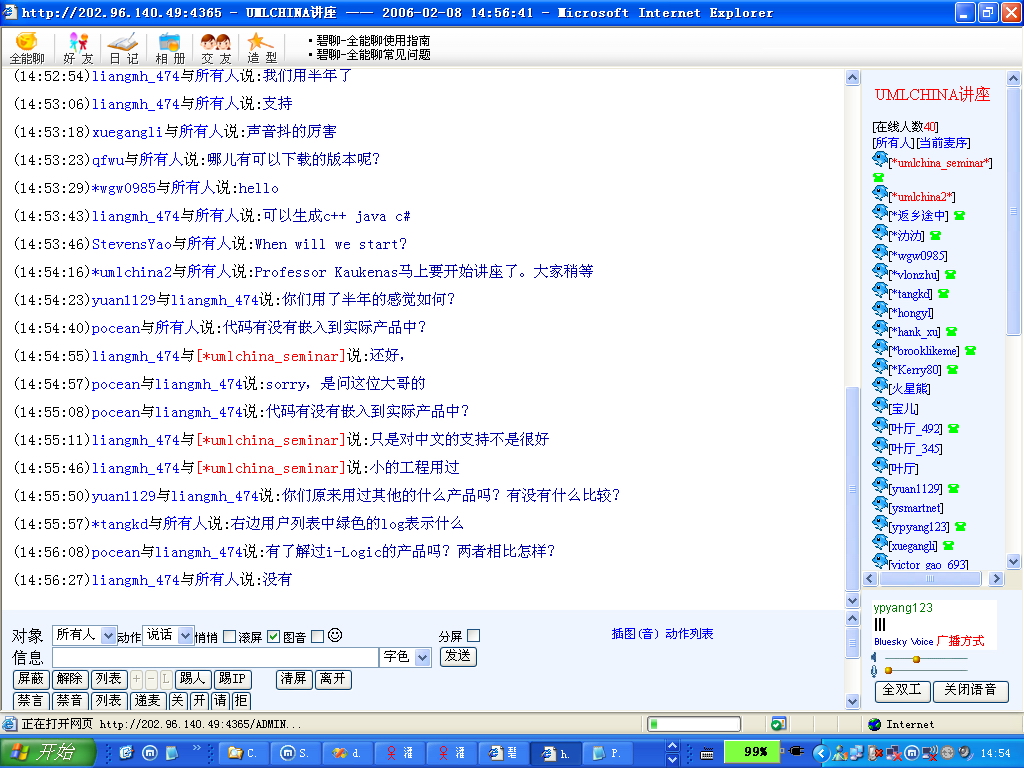Expand the hidden system tray icons arrow
This screenshot has width=1024, height=768.
(820, 753)
